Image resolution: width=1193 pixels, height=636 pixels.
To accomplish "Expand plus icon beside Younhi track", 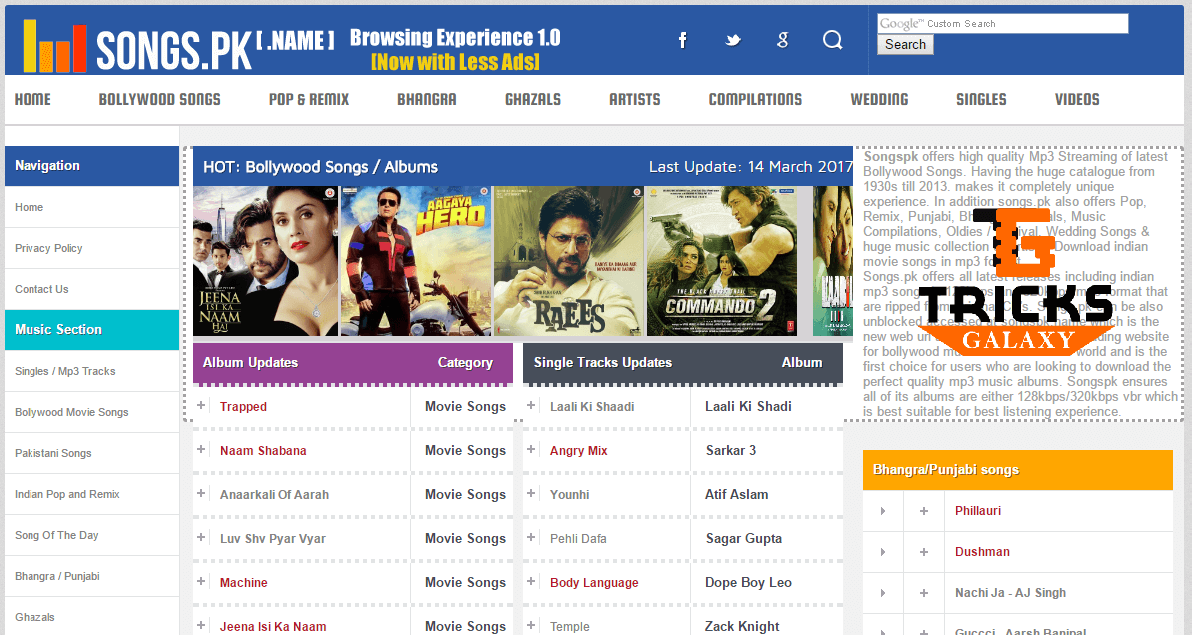I will 531,494.
